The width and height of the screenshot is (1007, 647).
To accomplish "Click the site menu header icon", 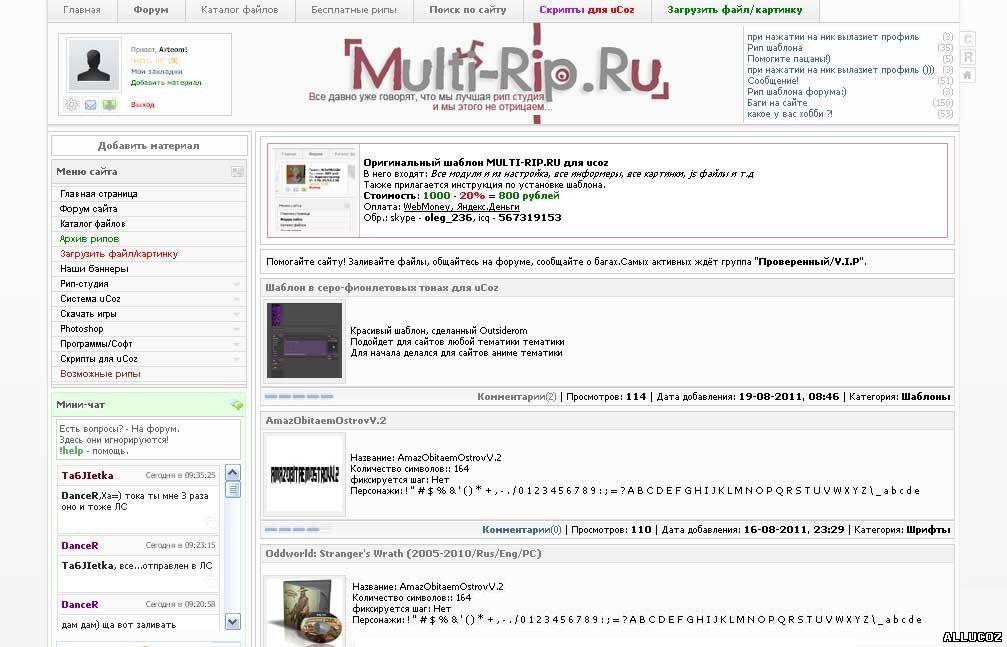I will [237, 172].
